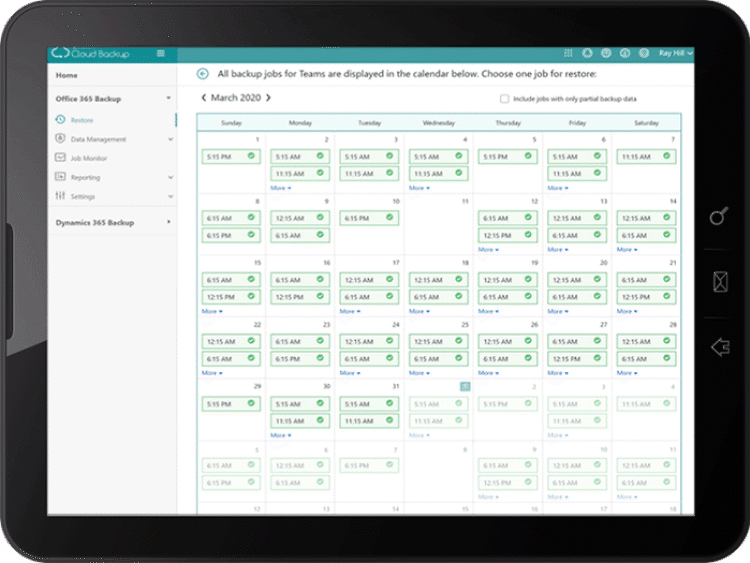Go to previous month before March 2020
750x563 pixels.
tap(204, 98)
